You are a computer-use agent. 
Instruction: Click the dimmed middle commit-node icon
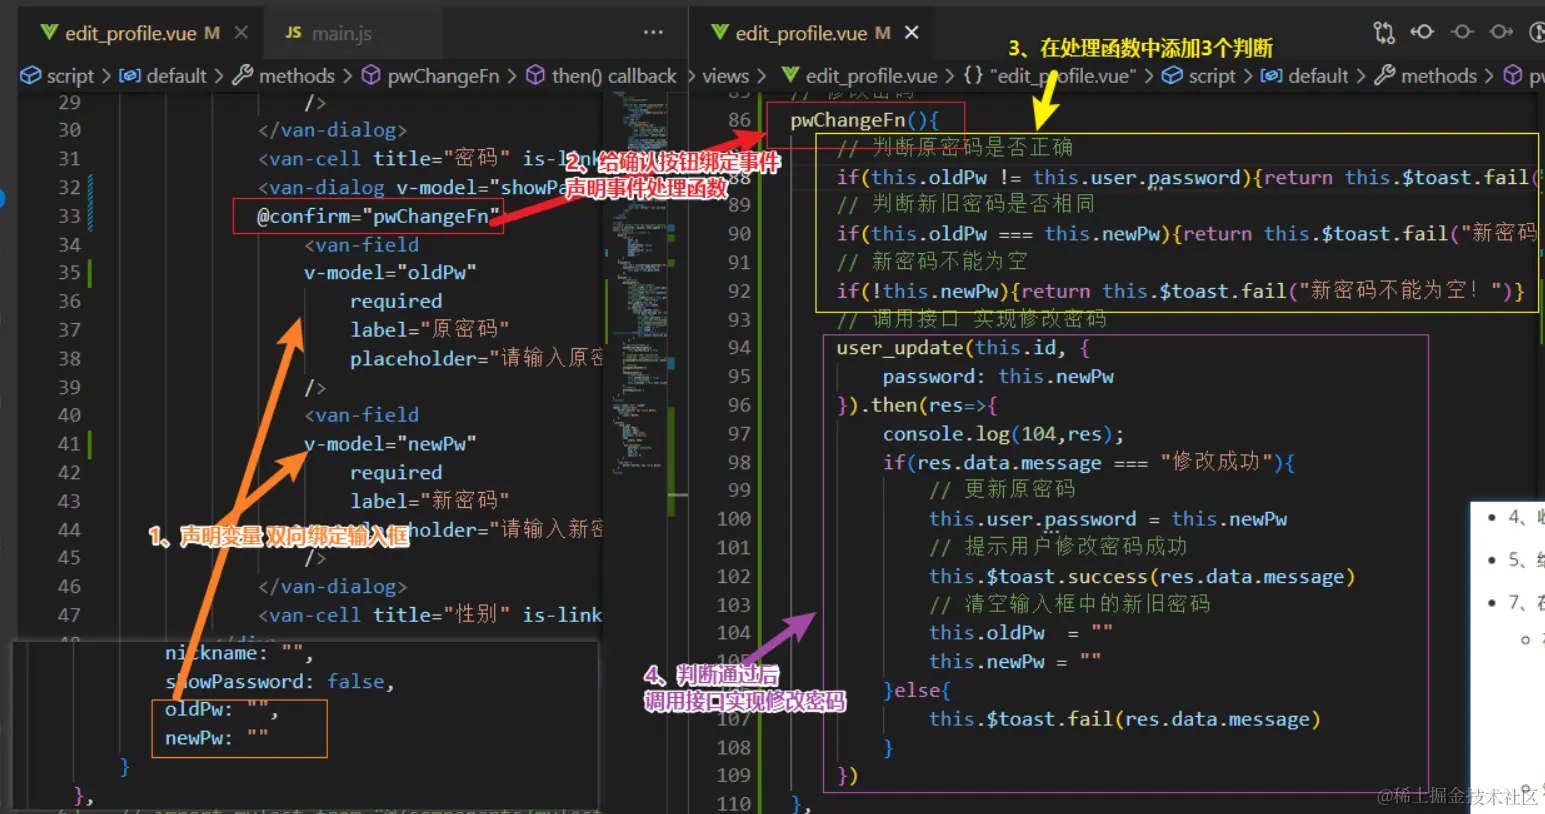click(1462, 32)
